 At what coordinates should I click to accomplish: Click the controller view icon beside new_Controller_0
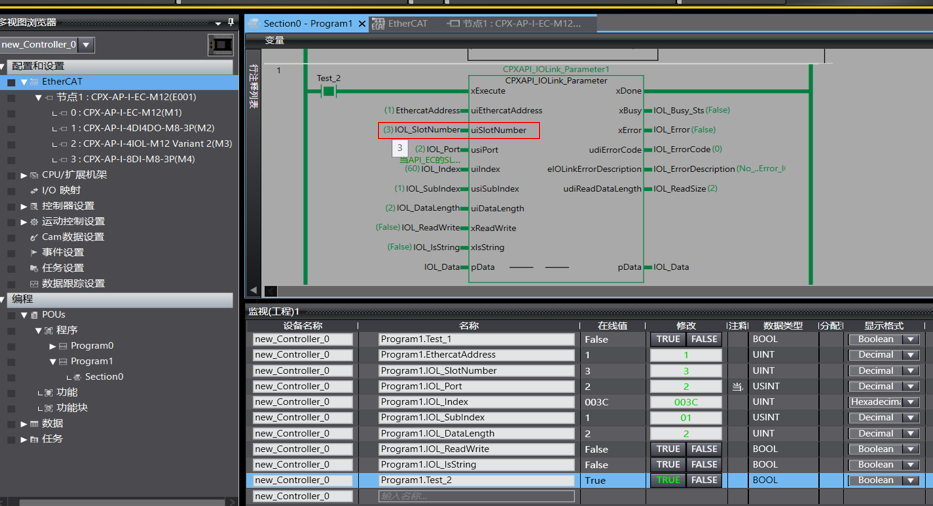pyautogui.click(x=220, y=45)
